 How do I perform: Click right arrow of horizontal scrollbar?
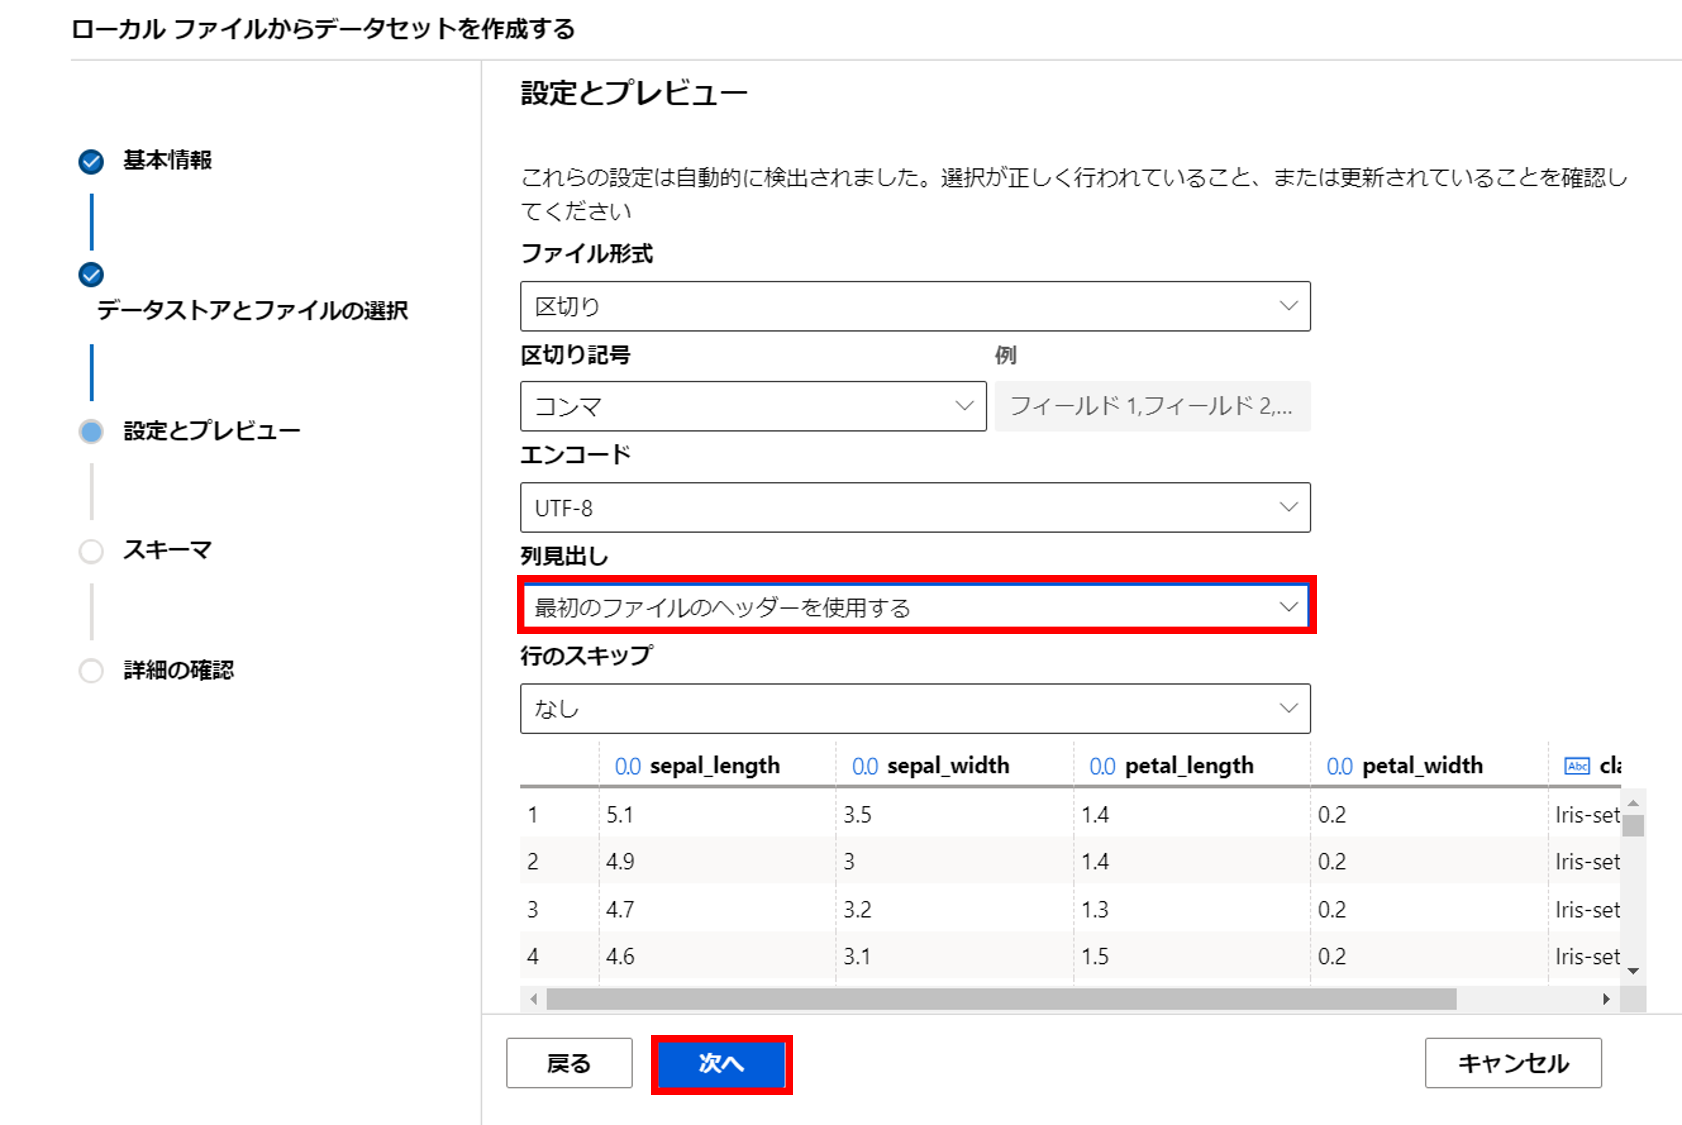pyautogui.click(x=1606, y=999)
